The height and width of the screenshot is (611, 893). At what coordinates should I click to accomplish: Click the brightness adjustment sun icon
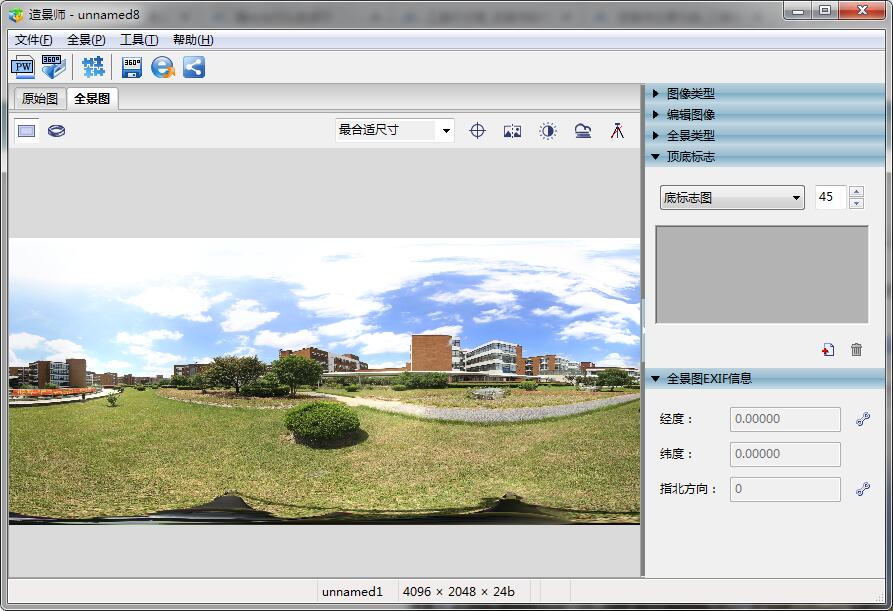(x=547, y=131)
